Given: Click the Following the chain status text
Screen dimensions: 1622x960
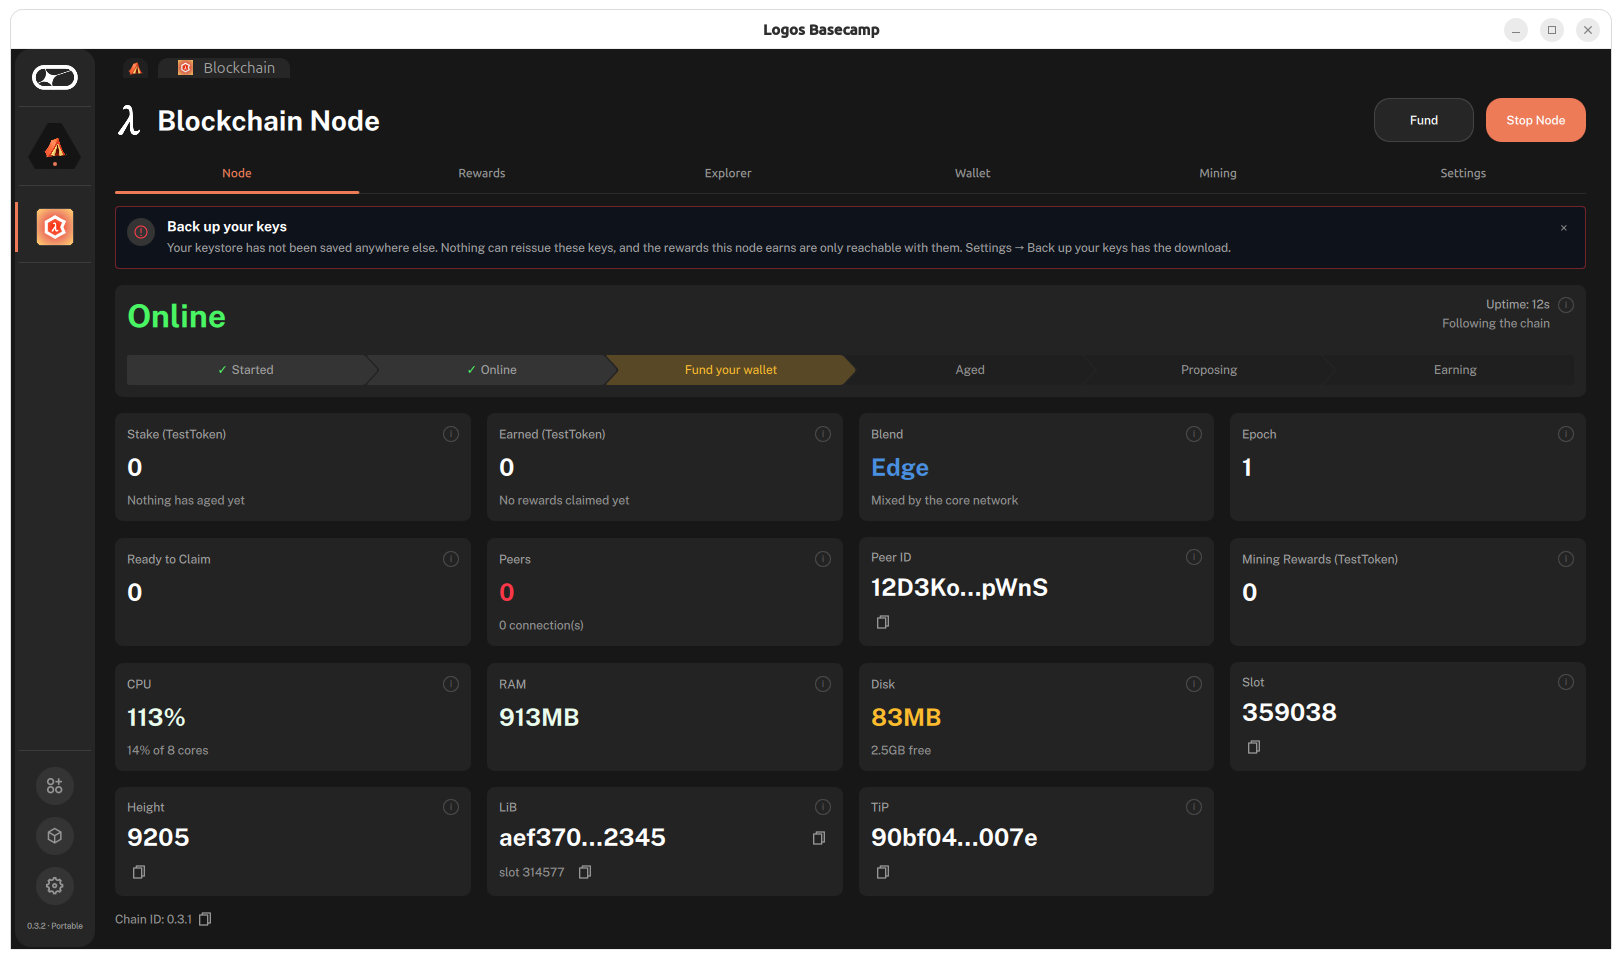Looking at the screenshot, I should coord(1496,324).
